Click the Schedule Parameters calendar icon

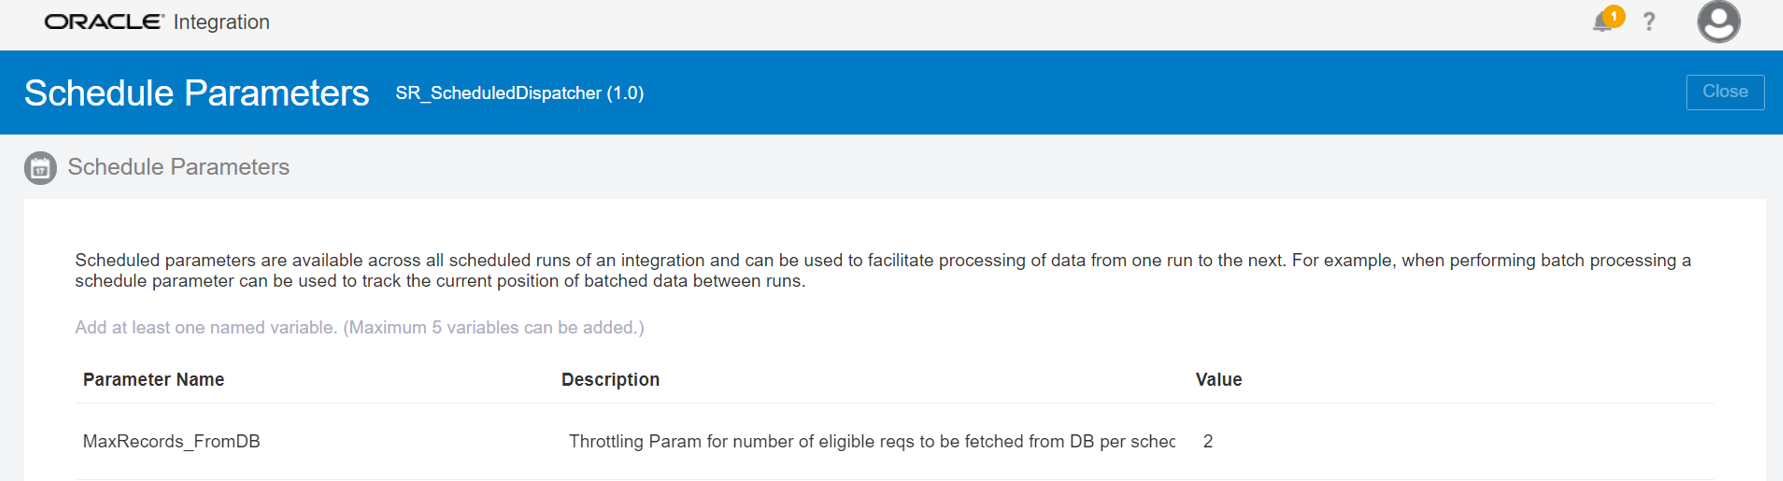pos(40,168)
